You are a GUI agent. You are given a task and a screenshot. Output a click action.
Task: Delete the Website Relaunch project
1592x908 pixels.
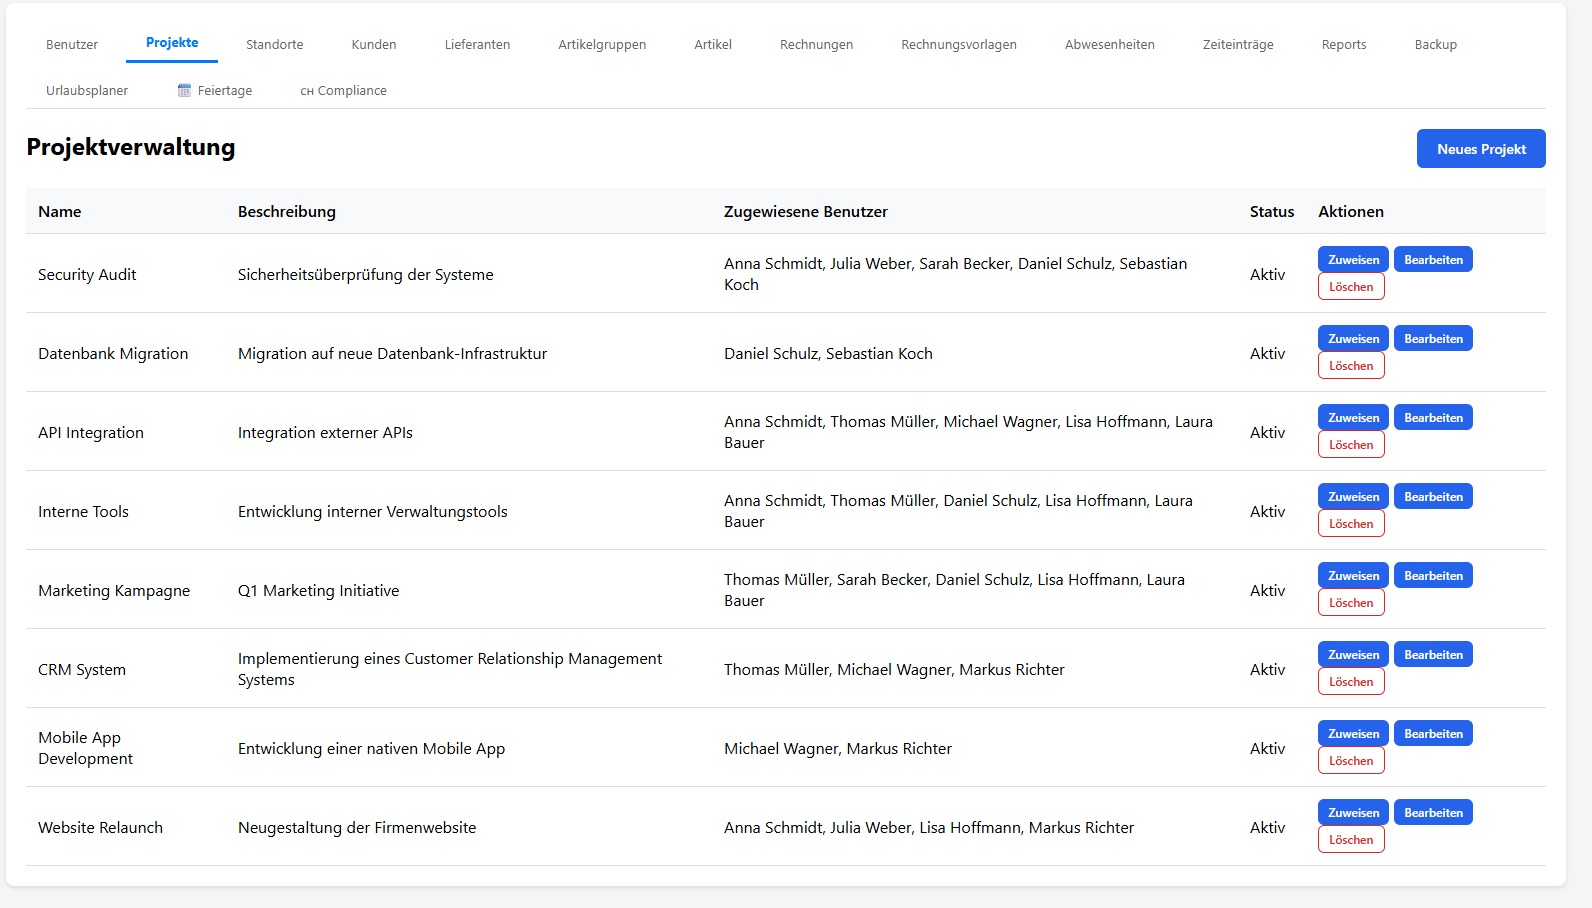click(1351, 840)
